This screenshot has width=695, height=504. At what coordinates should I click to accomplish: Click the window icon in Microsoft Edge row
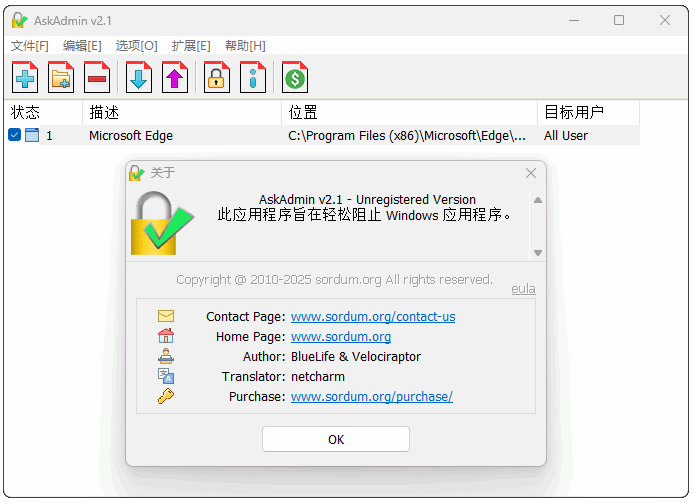coord(32,135)
